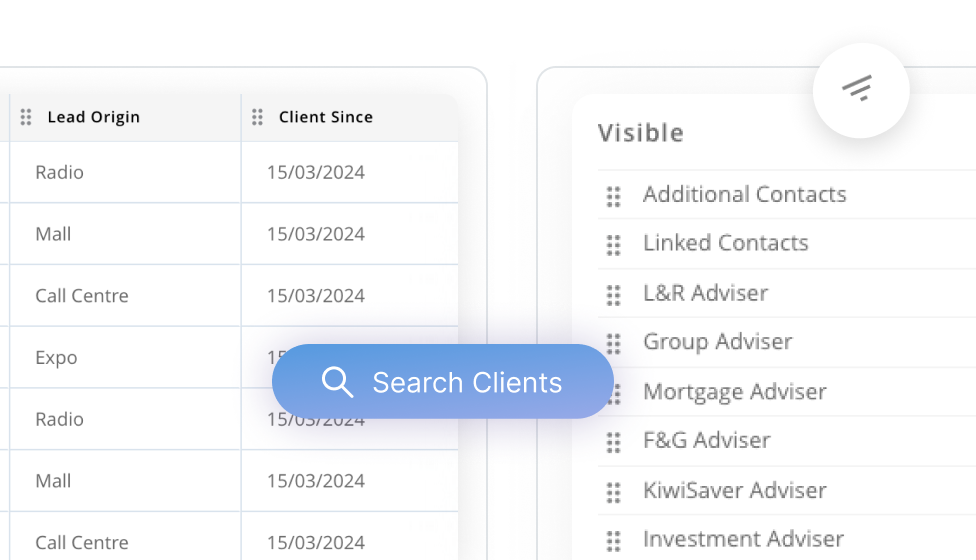Select the Investment Adviser list item
Viewport: 976px width, 560px height.
(787, 539)
